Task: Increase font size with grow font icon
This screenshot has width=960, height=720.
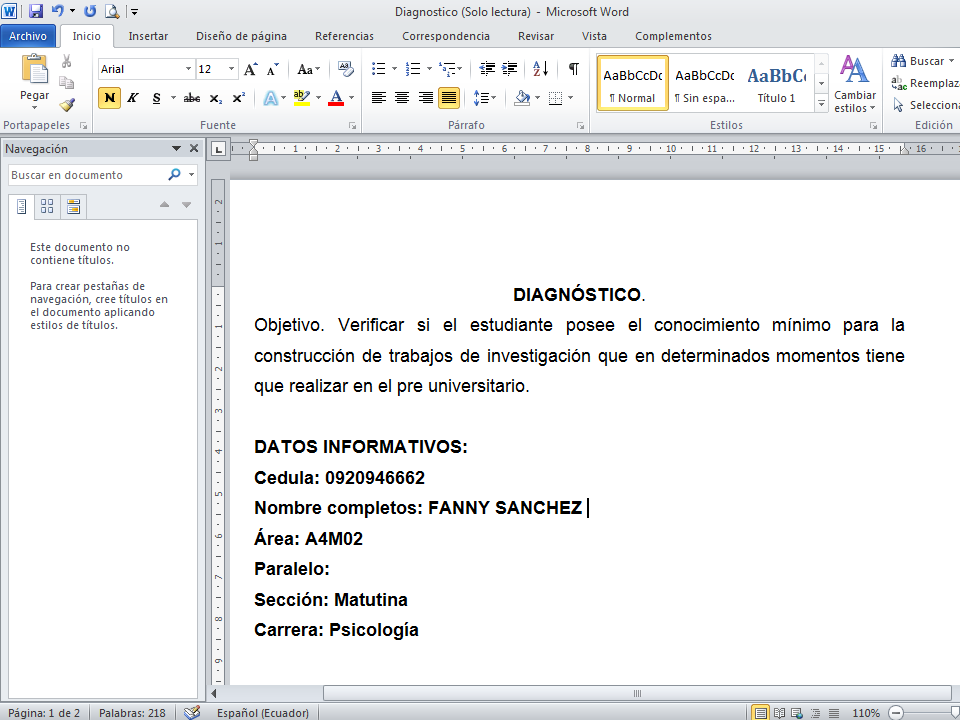Action: pos(250,69)
